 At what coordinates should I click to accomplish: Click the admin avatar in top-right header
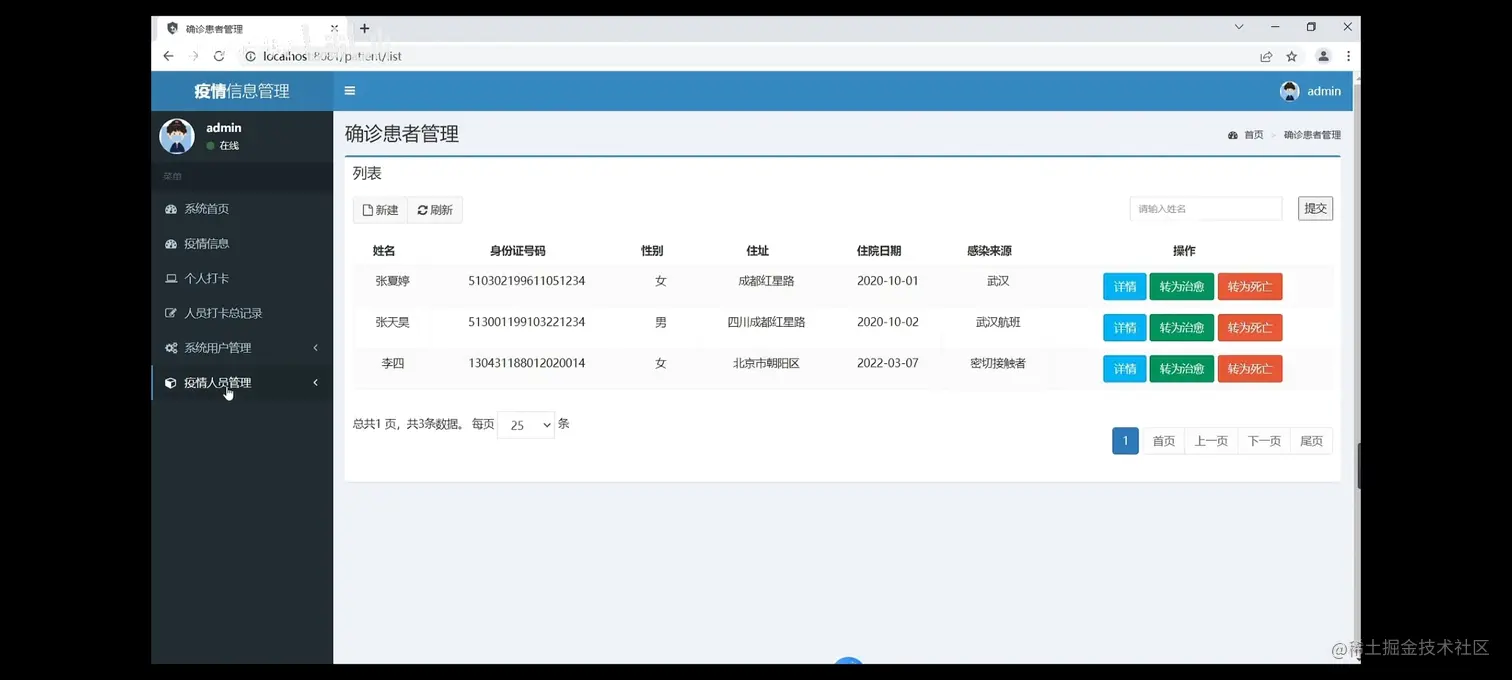click(x=1290, y=91)
